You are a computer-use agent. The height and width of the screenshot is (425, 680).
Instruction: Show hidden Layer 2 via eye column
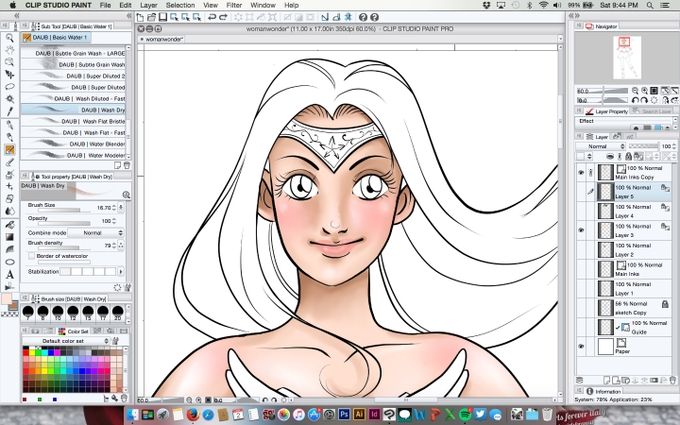click(581, 250)
